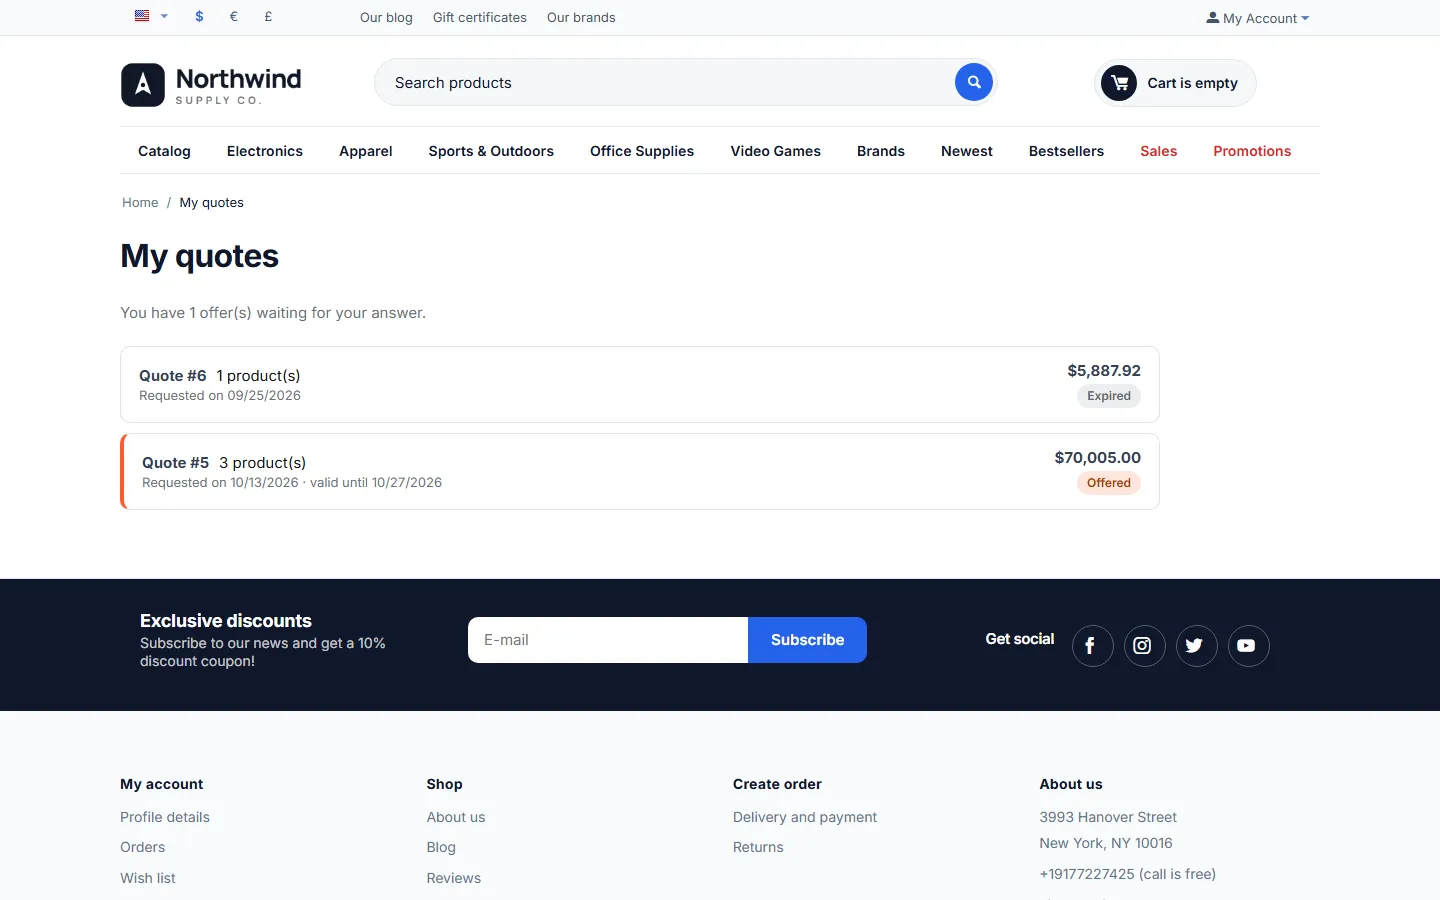Open the Wish list footer link
The image size is (1440, 900).
pyautogui.click(x=148, y=878)
